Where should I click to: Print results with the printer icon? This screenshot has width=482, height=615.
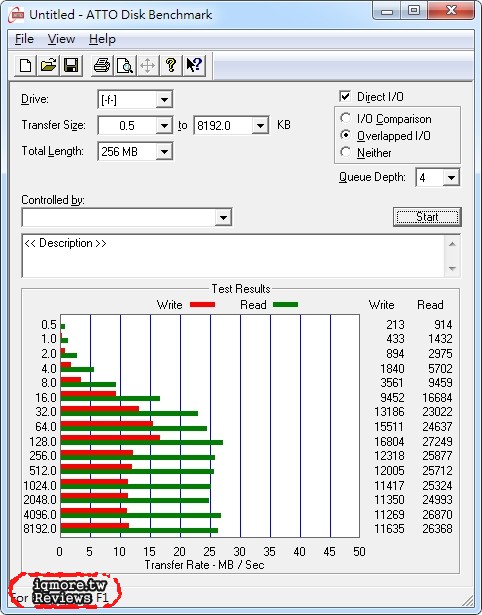point(102,65)
